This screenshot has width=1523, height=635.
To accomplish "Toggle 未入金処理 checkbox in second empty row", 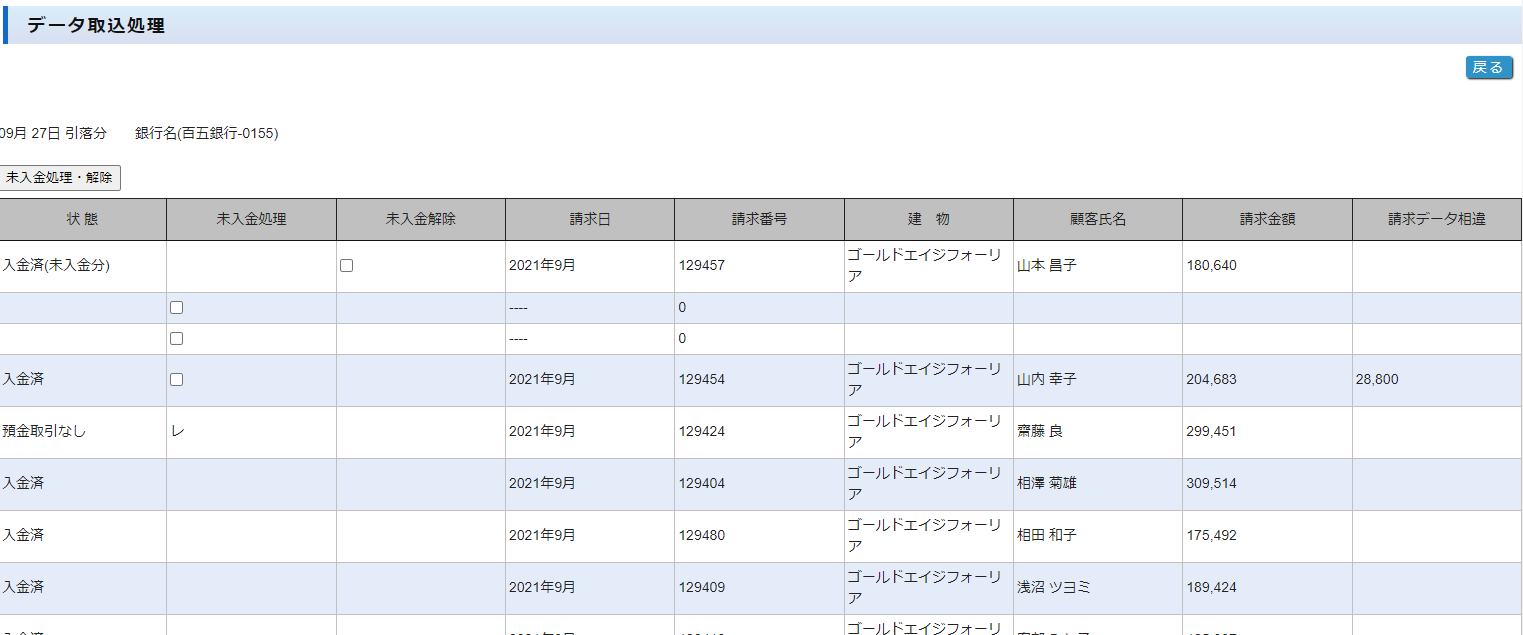I will [x=176, y=339].
